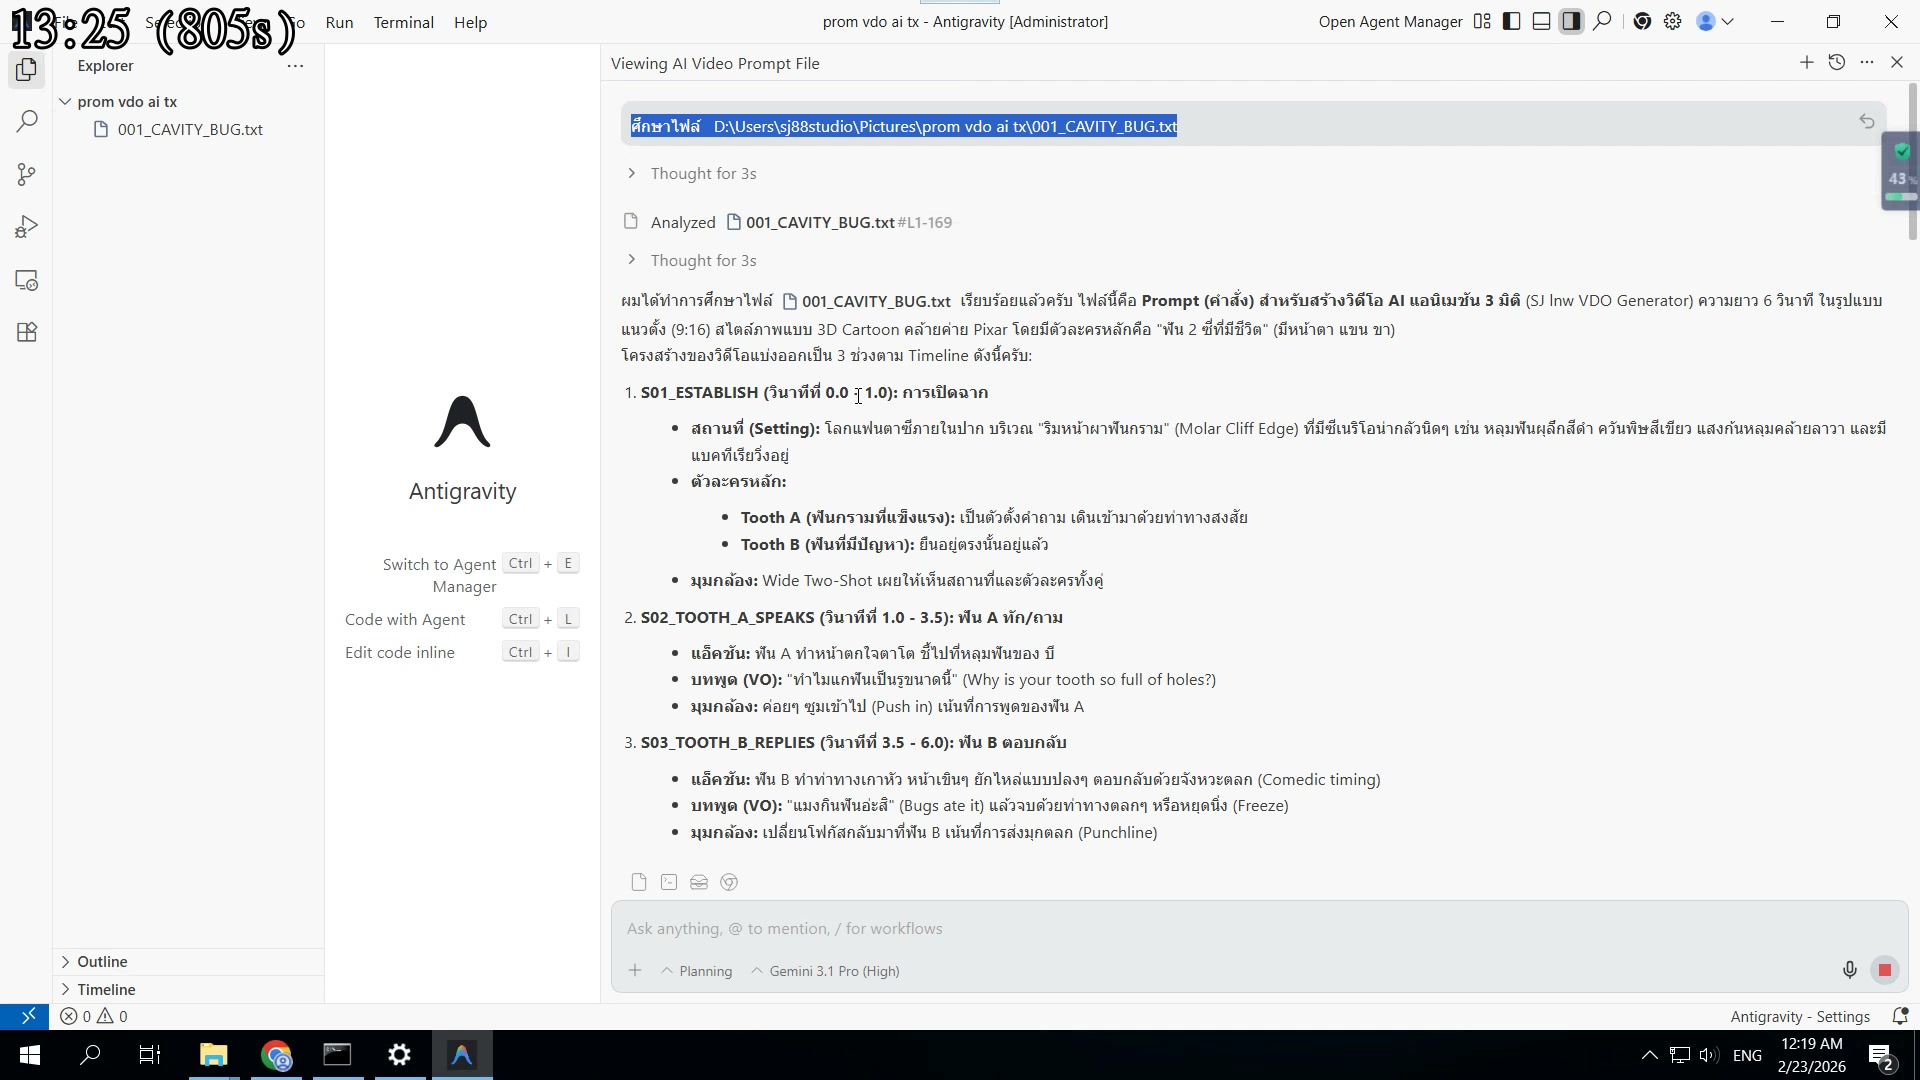Viewport: 1920px width, 1080px height.
Task: Open chat history clock icon
Action: (1836, 63)
